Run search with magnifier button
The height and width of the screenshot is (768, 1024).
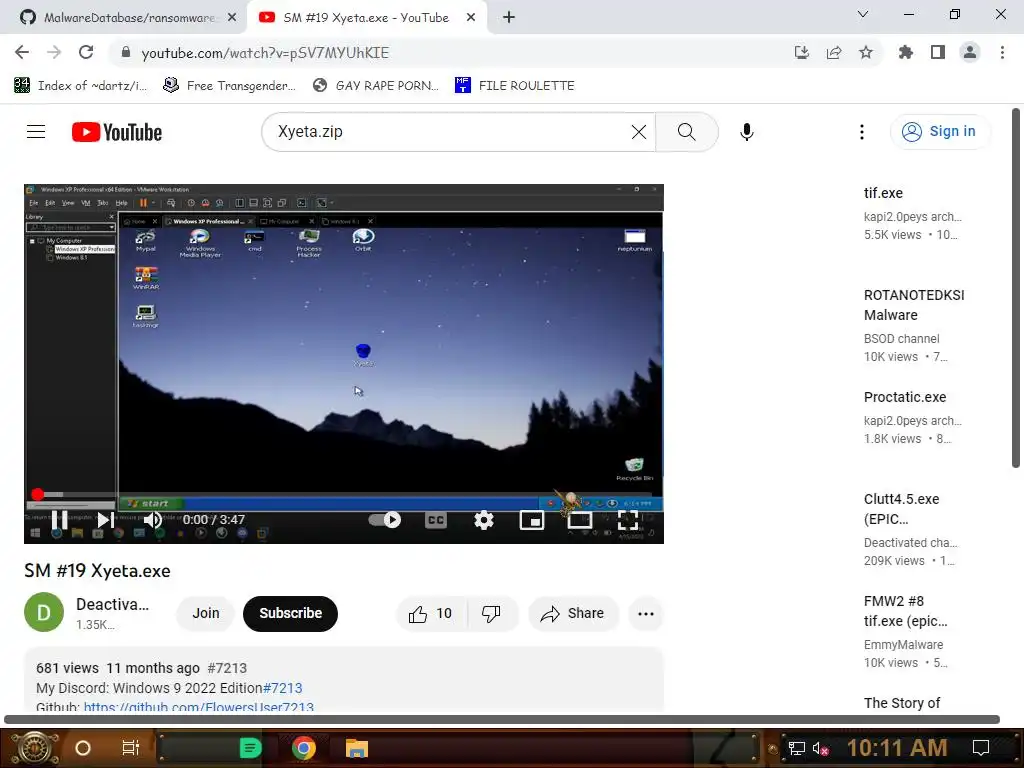point(686,132)
